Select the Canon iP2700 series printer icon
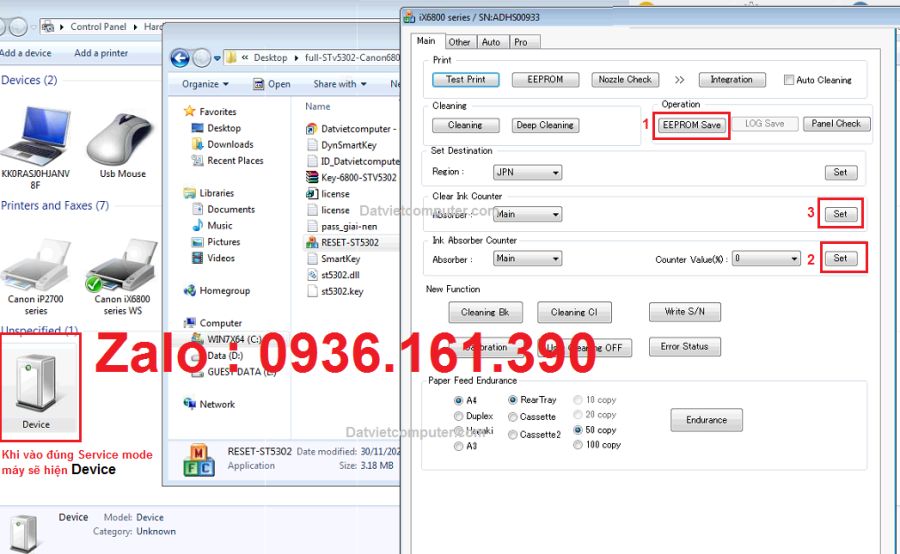Screen dimensions: 900x554 click(x=36, y=265)
